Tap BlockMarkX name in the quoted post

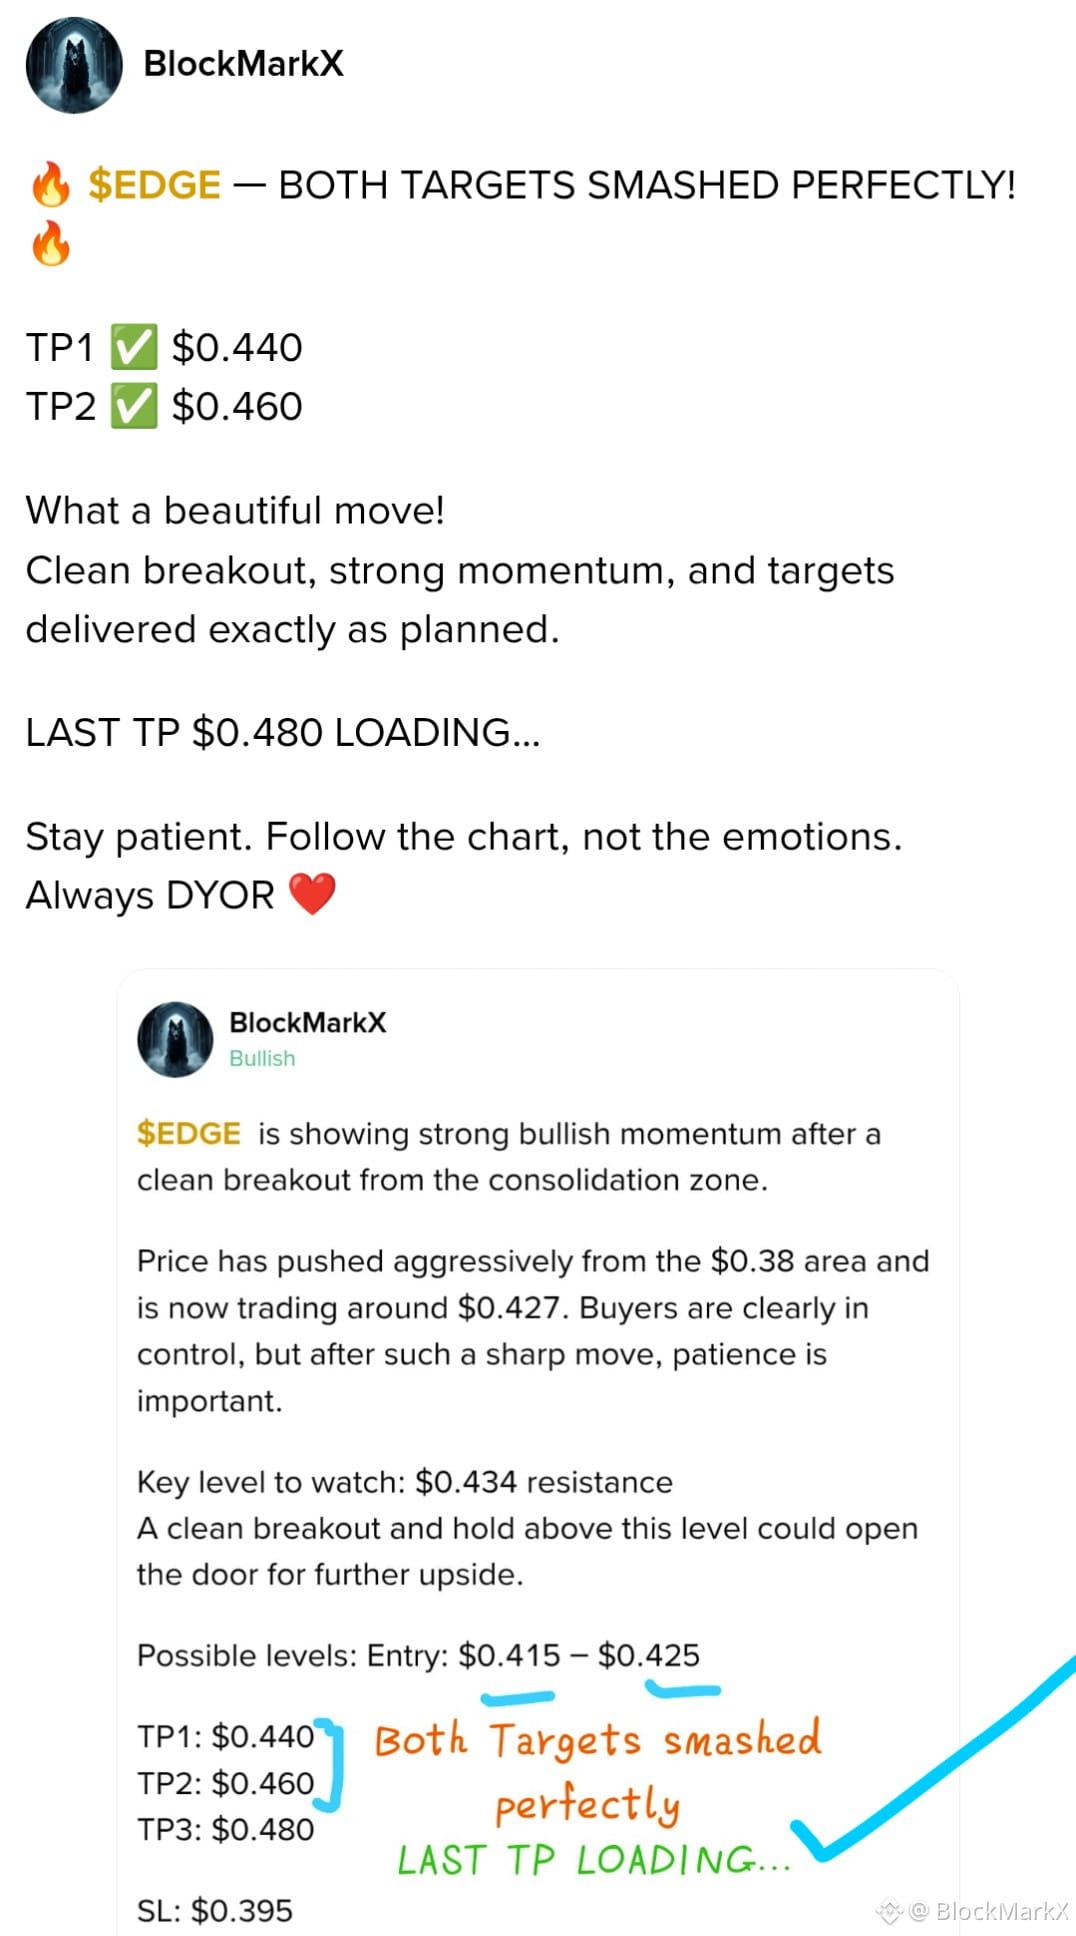tap(307, 1022)
